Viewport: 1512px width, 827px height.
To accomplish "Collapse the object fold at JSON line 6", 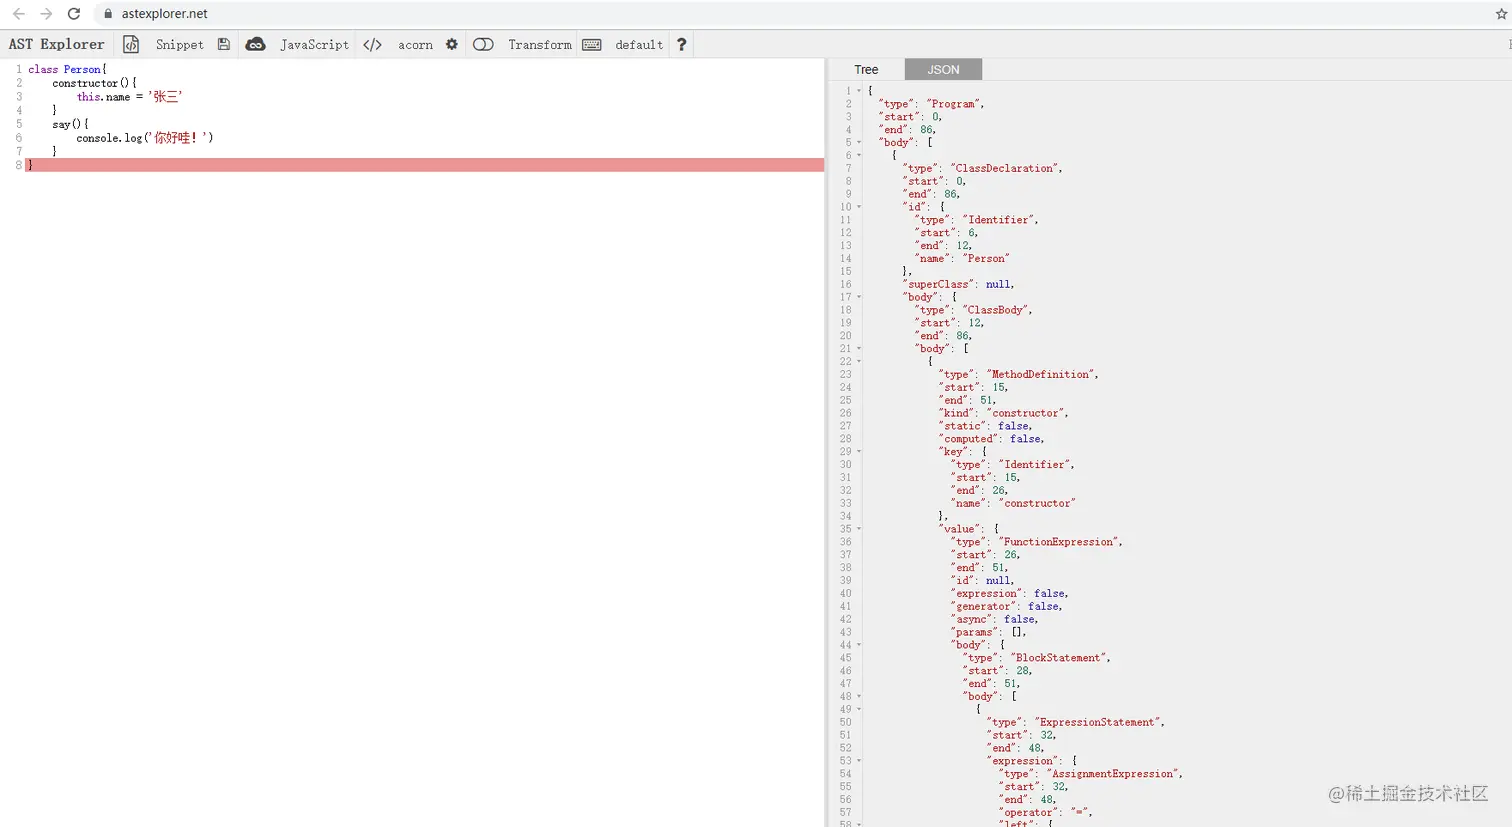I will click(x=859, y=156).
